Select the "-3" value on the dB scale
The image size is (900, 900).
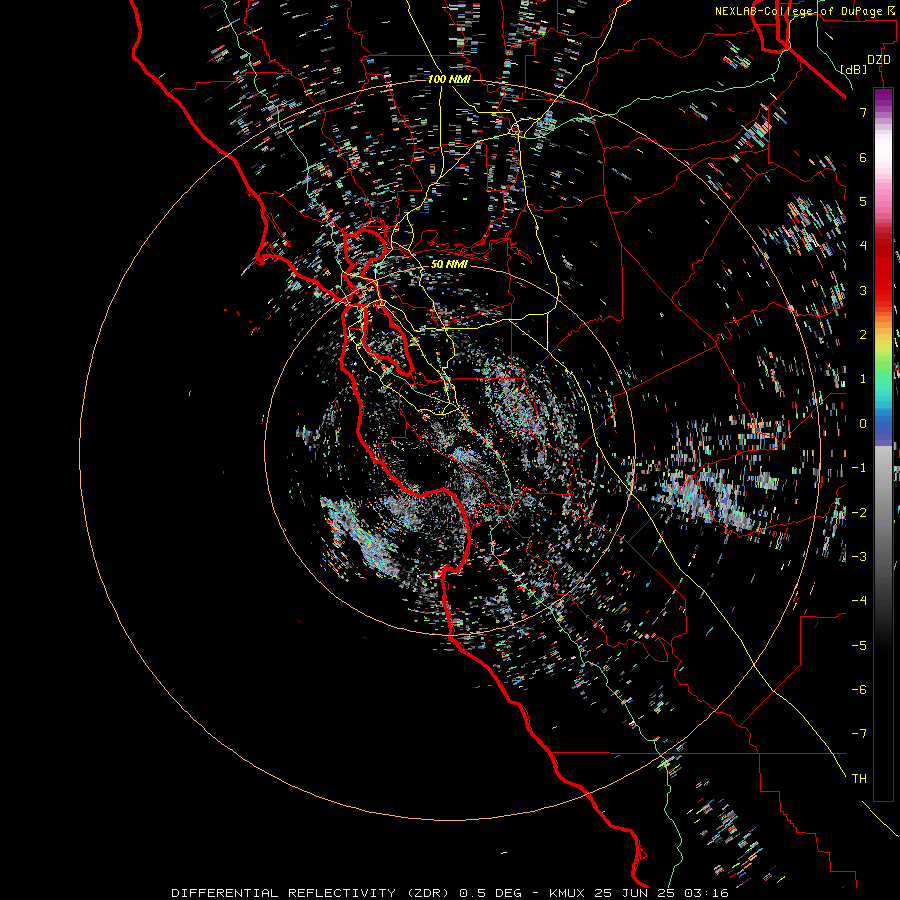[x=859, y=556]
